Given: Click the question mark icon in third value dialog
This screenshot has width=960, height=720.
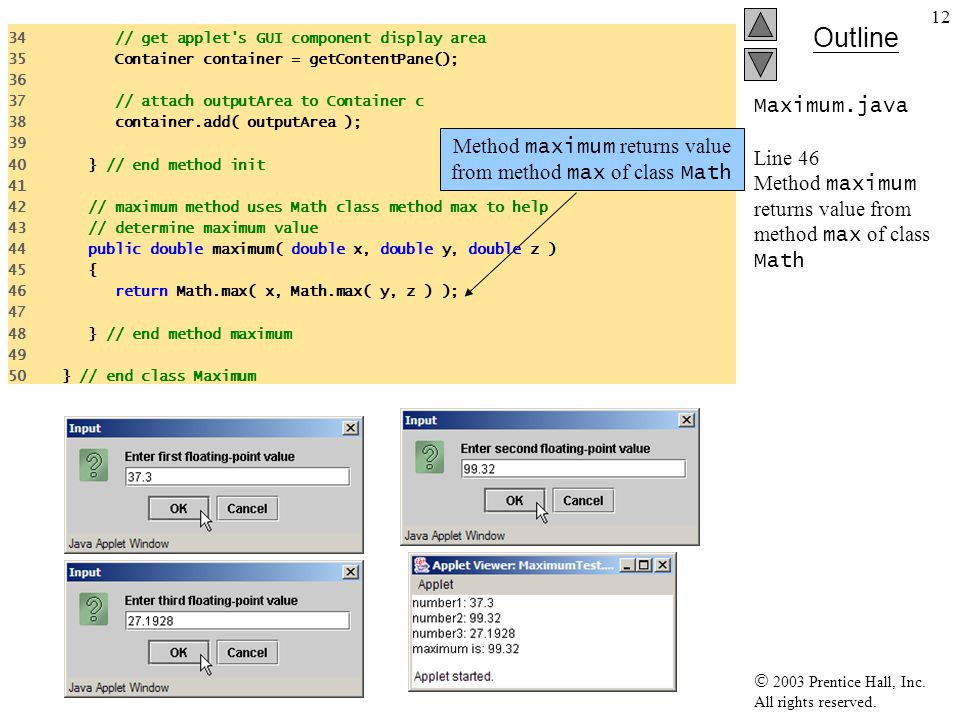Looking at the screenshot, I should [x=94, y=609].
